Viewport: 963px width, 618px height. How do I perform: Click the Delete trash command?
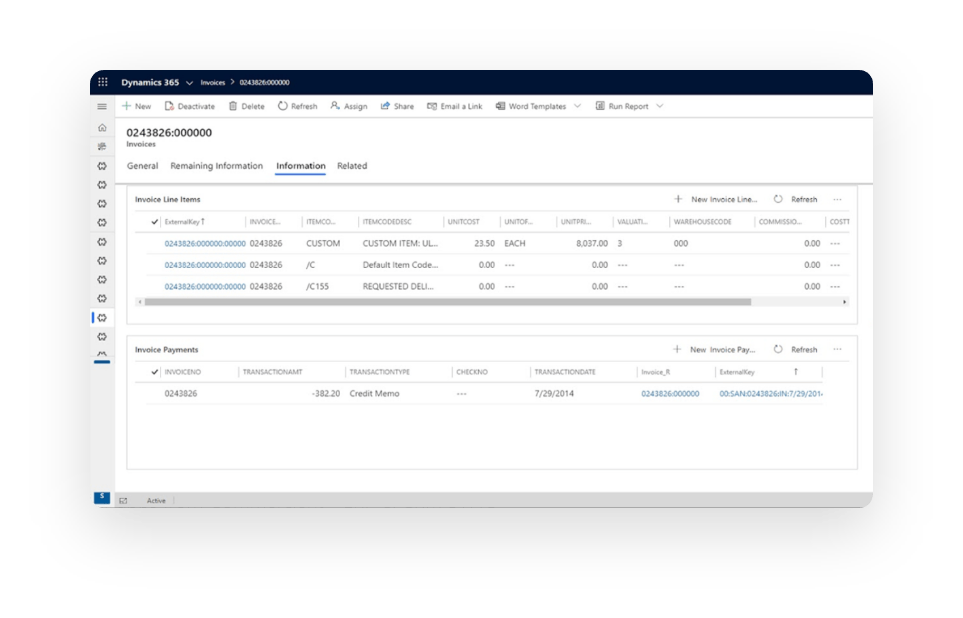coord(246,106)
